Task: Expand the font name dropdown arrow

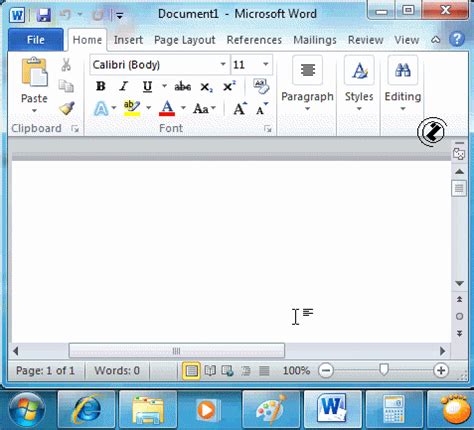Action: [x=223, y=64]
